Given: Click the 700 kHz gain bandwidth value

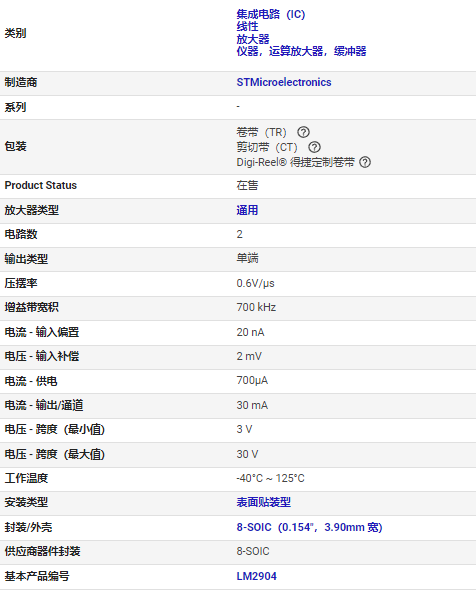Looking at the screenshot, I should [256, 307].
